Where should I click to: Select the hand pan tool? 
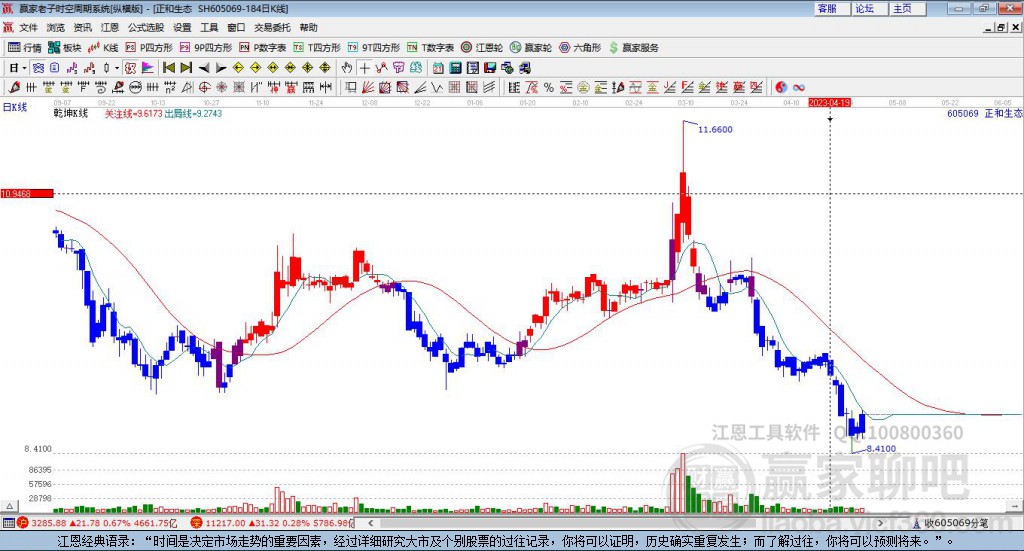[347, 68]
